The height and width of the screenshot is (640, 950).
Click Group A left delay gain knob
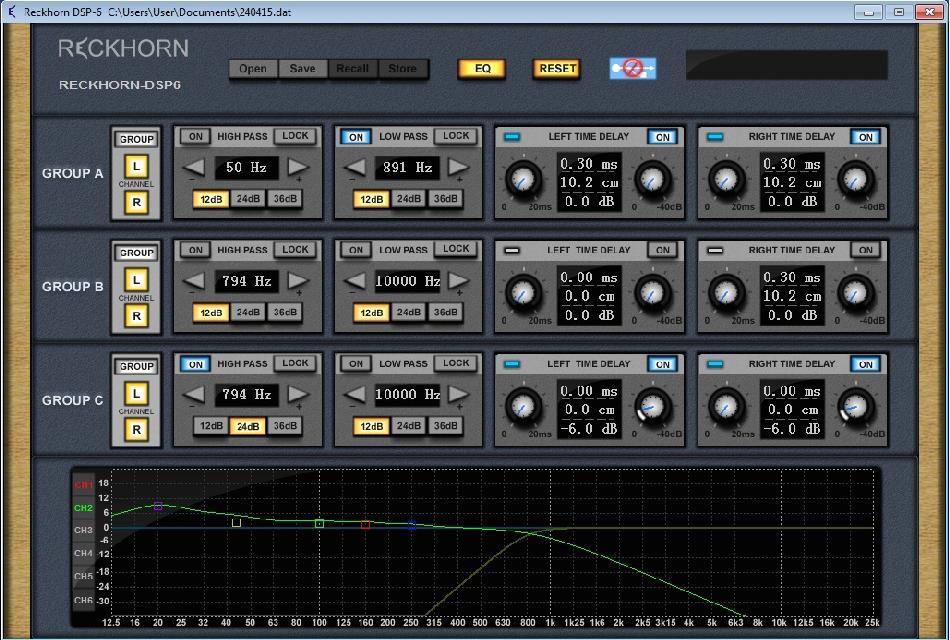pos(653,179)
